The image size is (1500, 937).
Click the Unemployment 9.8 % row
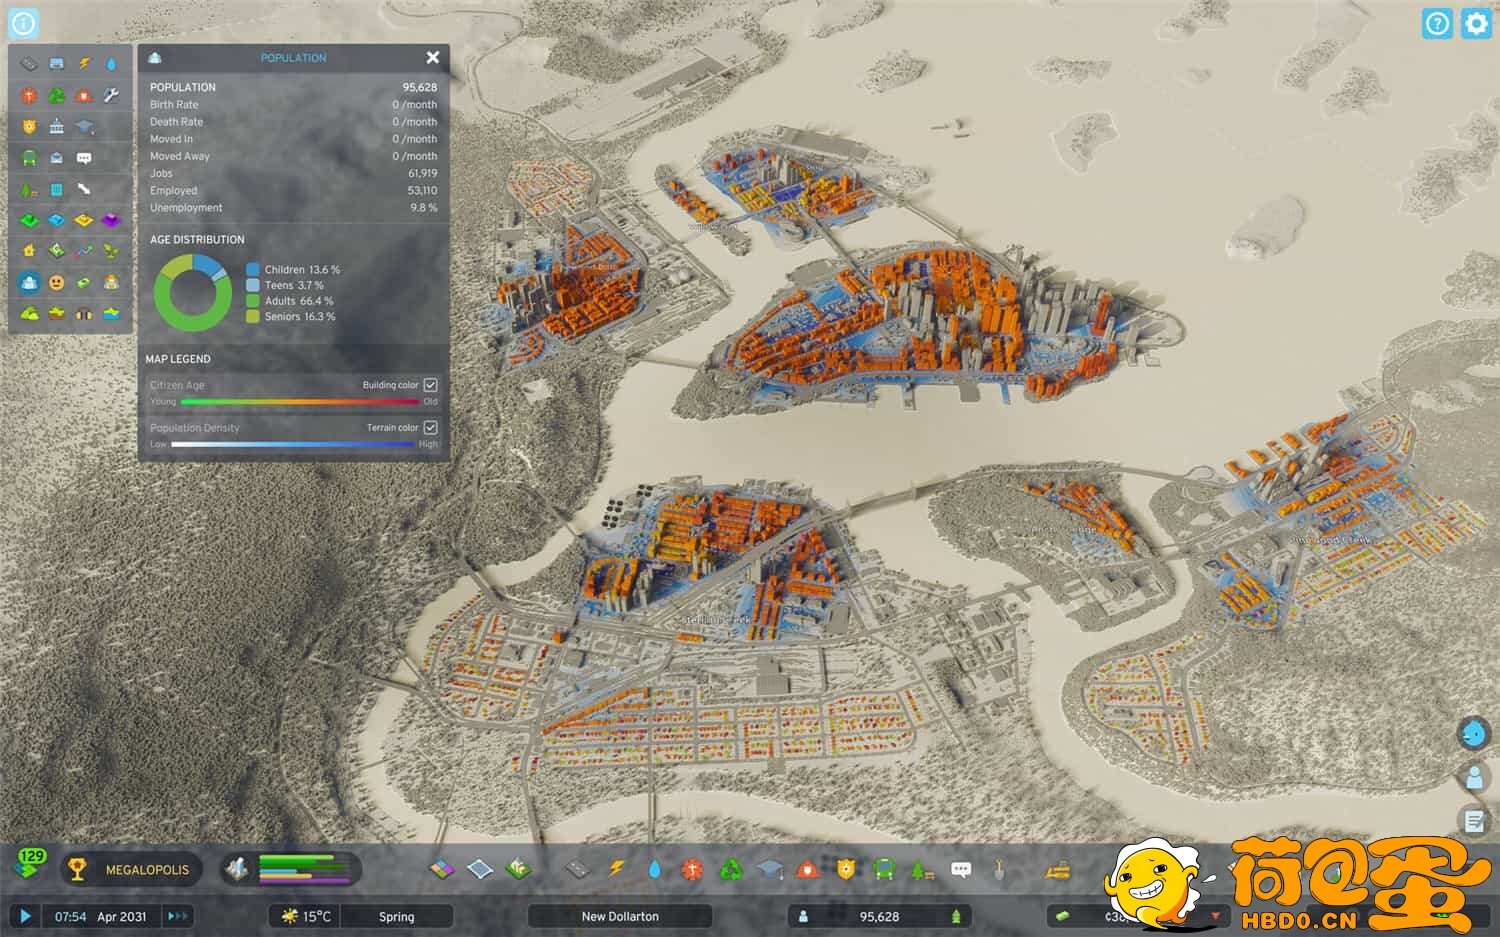pyautogui.click(x=293, y=208)
